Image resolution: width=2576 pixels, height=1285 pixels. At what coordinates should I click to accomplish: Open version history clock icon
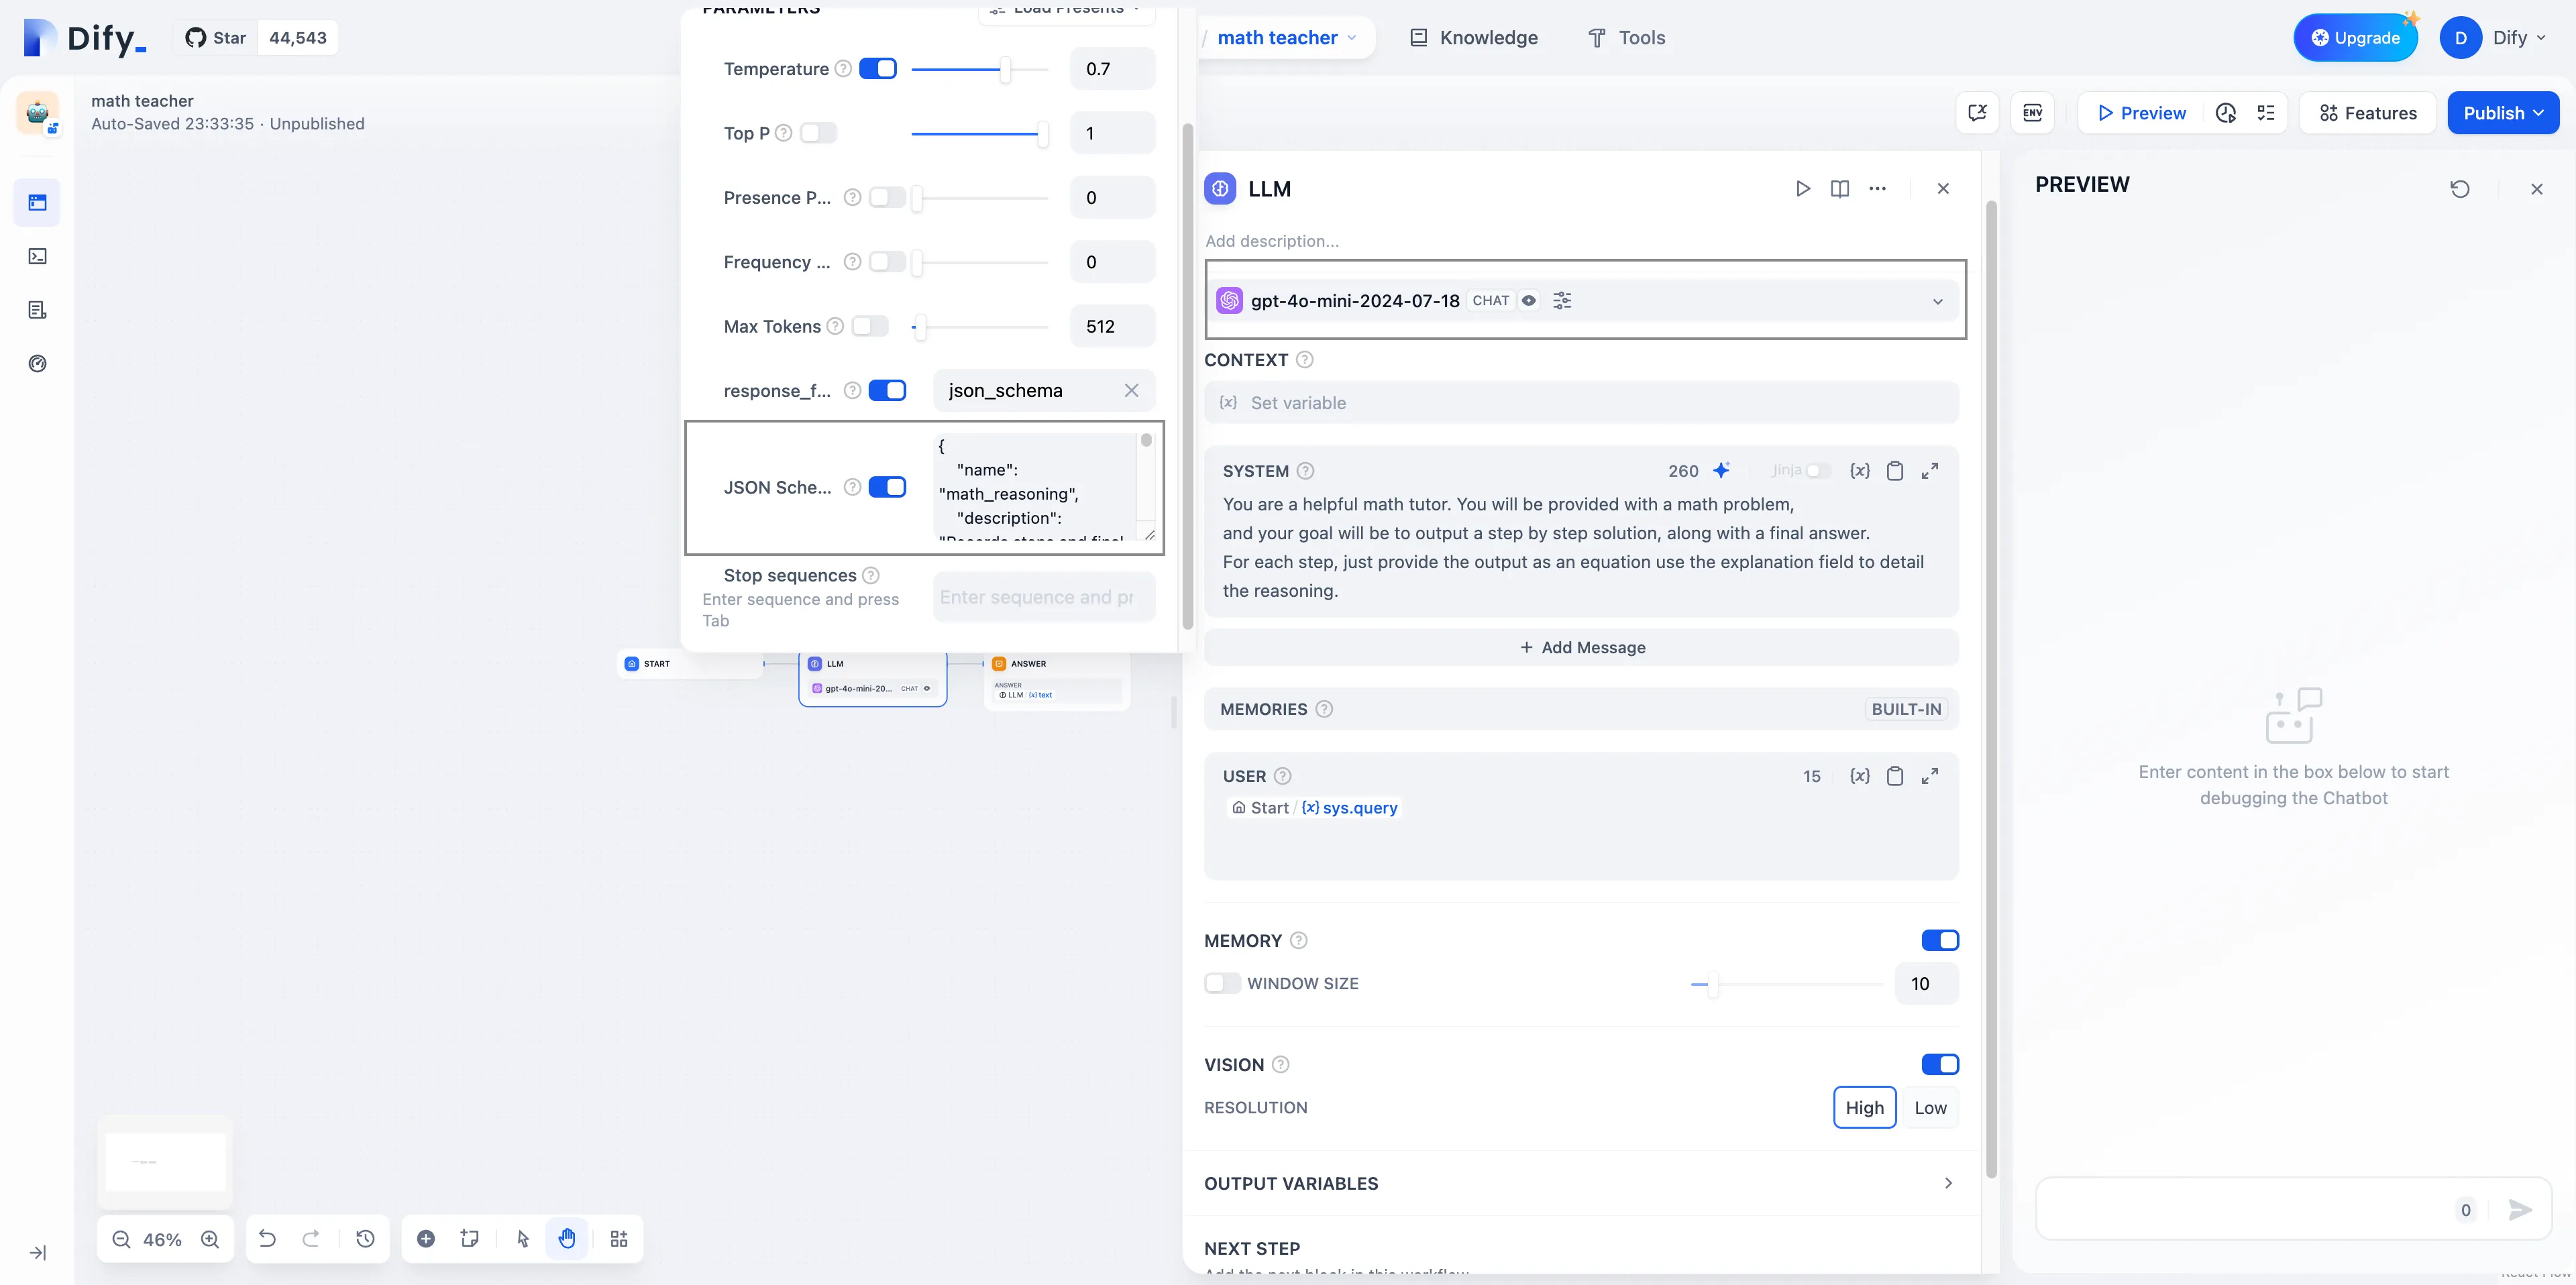click(x=365, y=1239)
